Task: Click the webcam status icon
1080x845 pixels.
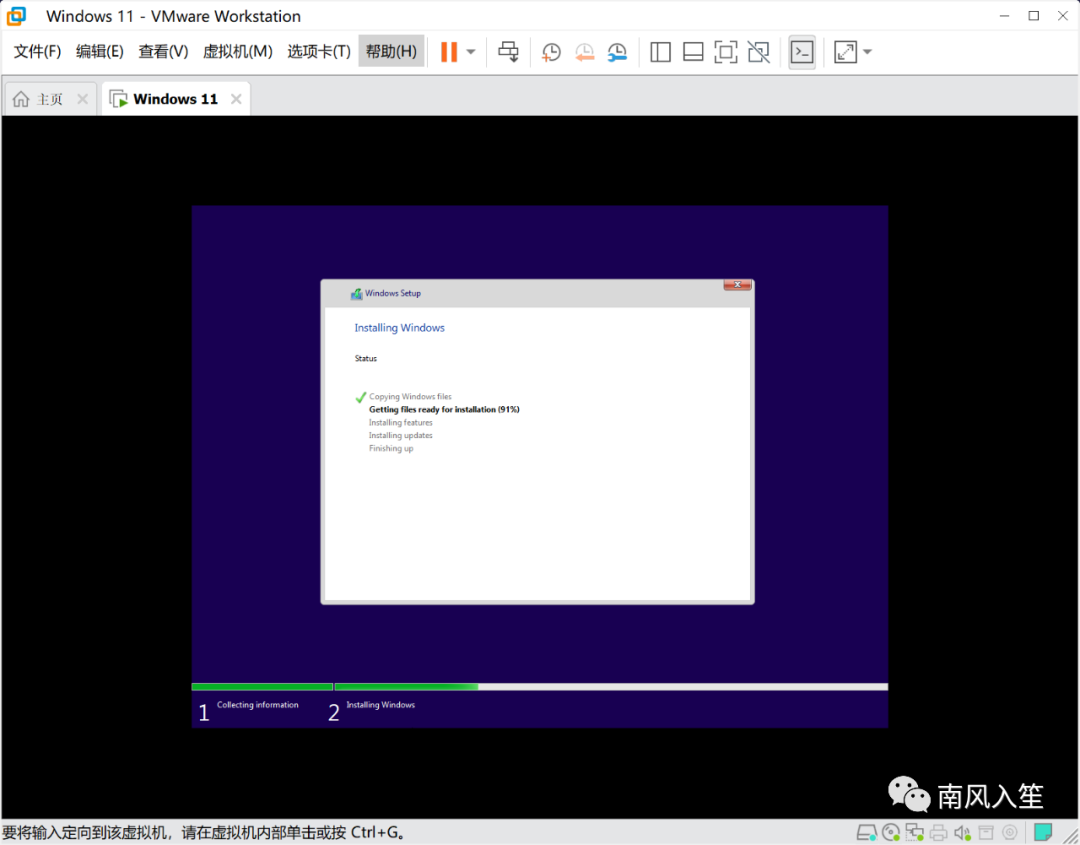Action: (x=1010, y=833)
